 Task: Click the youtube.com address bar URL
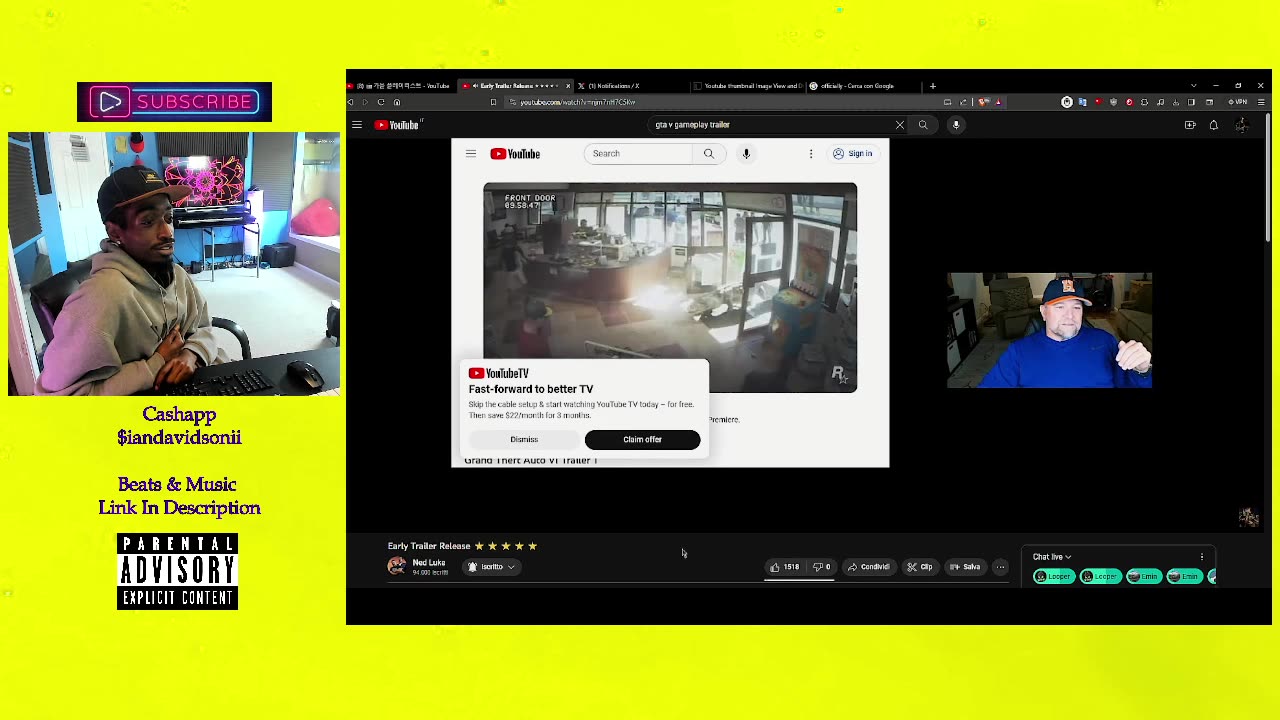(x=577, y=102)
